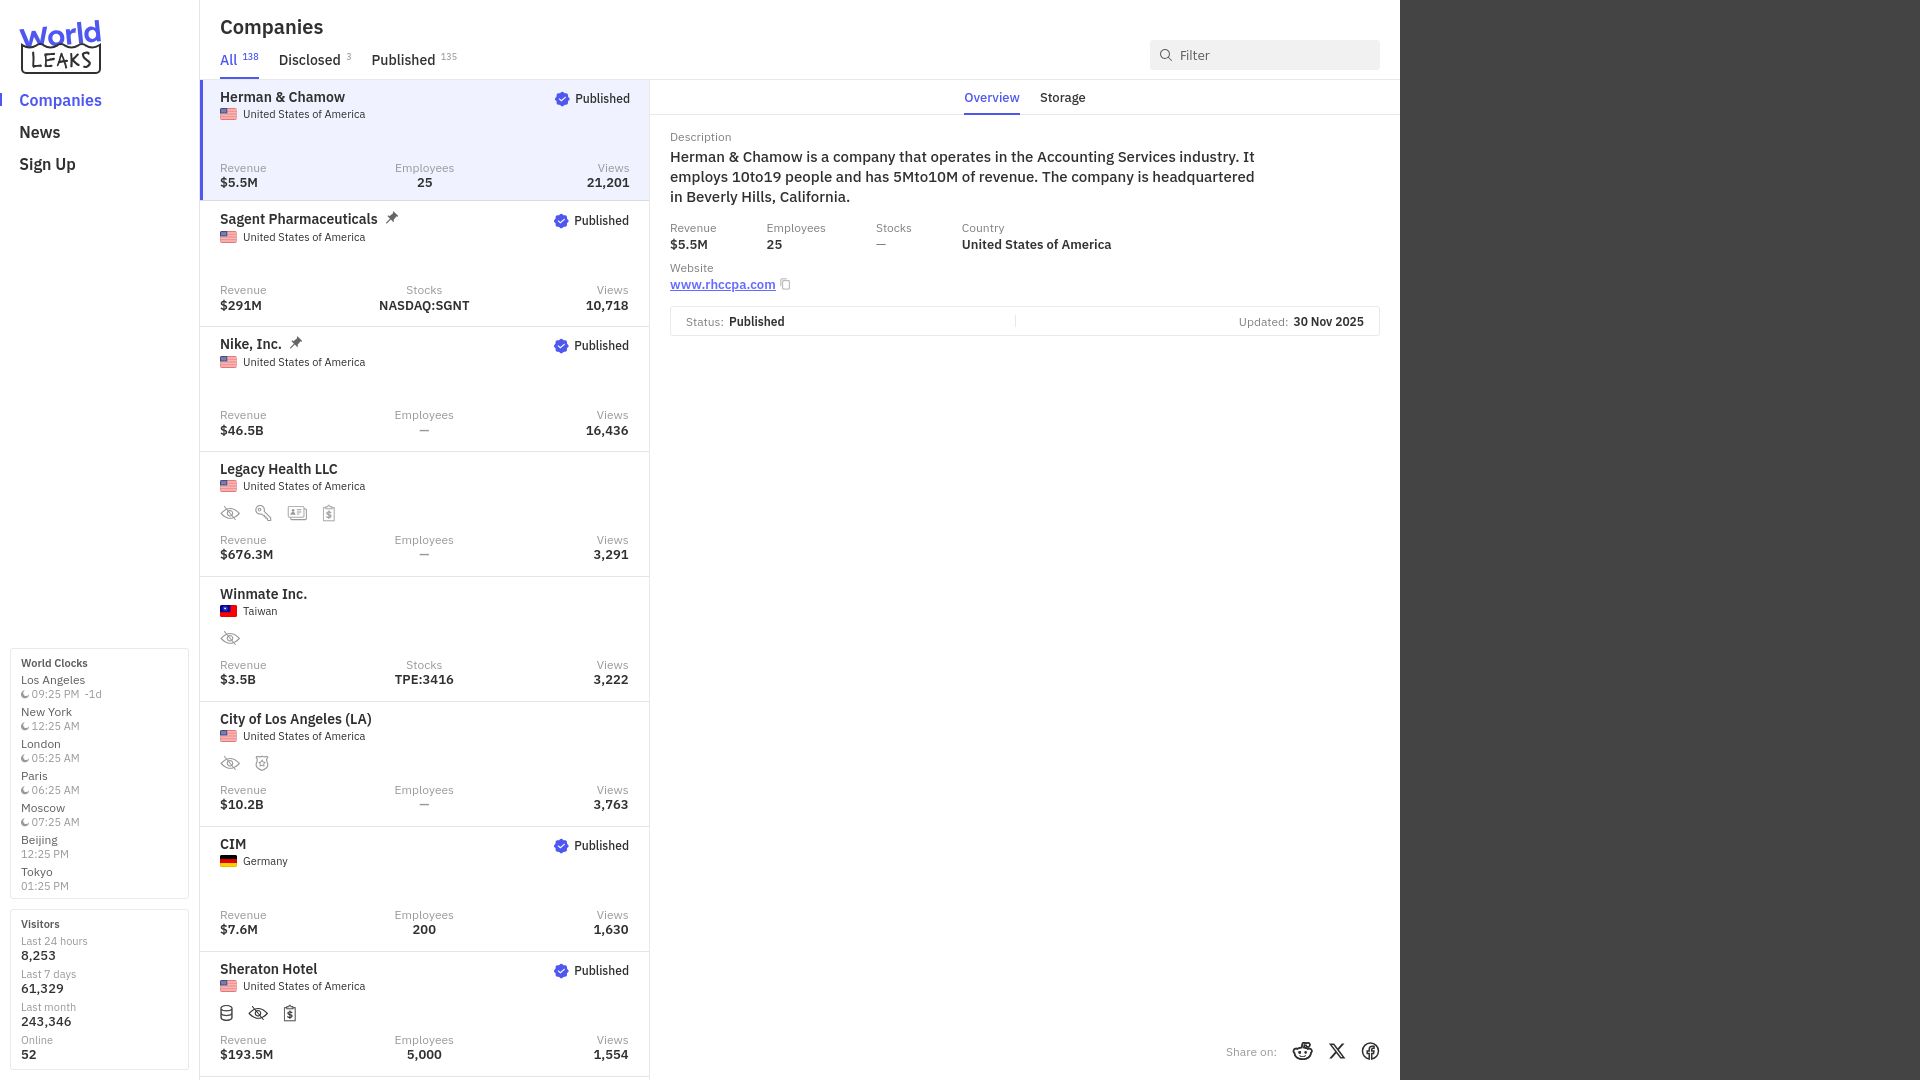Focus the Filter search field
The image size is (1920, 1080).
point(1264,55)
